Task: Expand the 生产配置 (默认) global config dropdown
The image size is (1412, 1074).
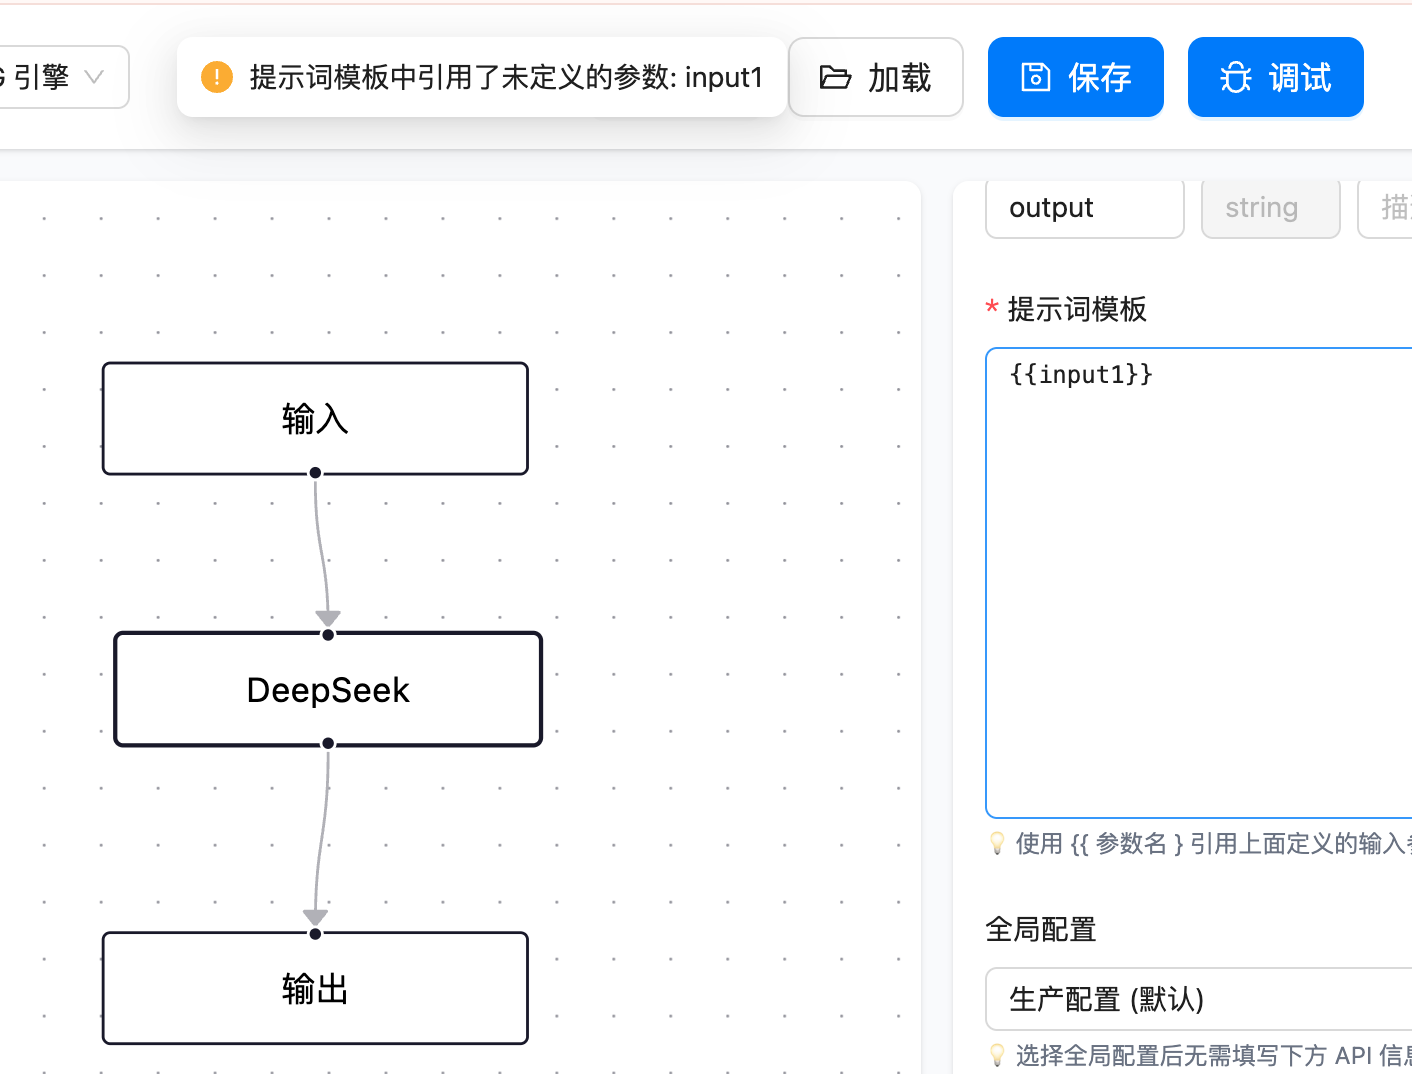Action: [1198, 998]
